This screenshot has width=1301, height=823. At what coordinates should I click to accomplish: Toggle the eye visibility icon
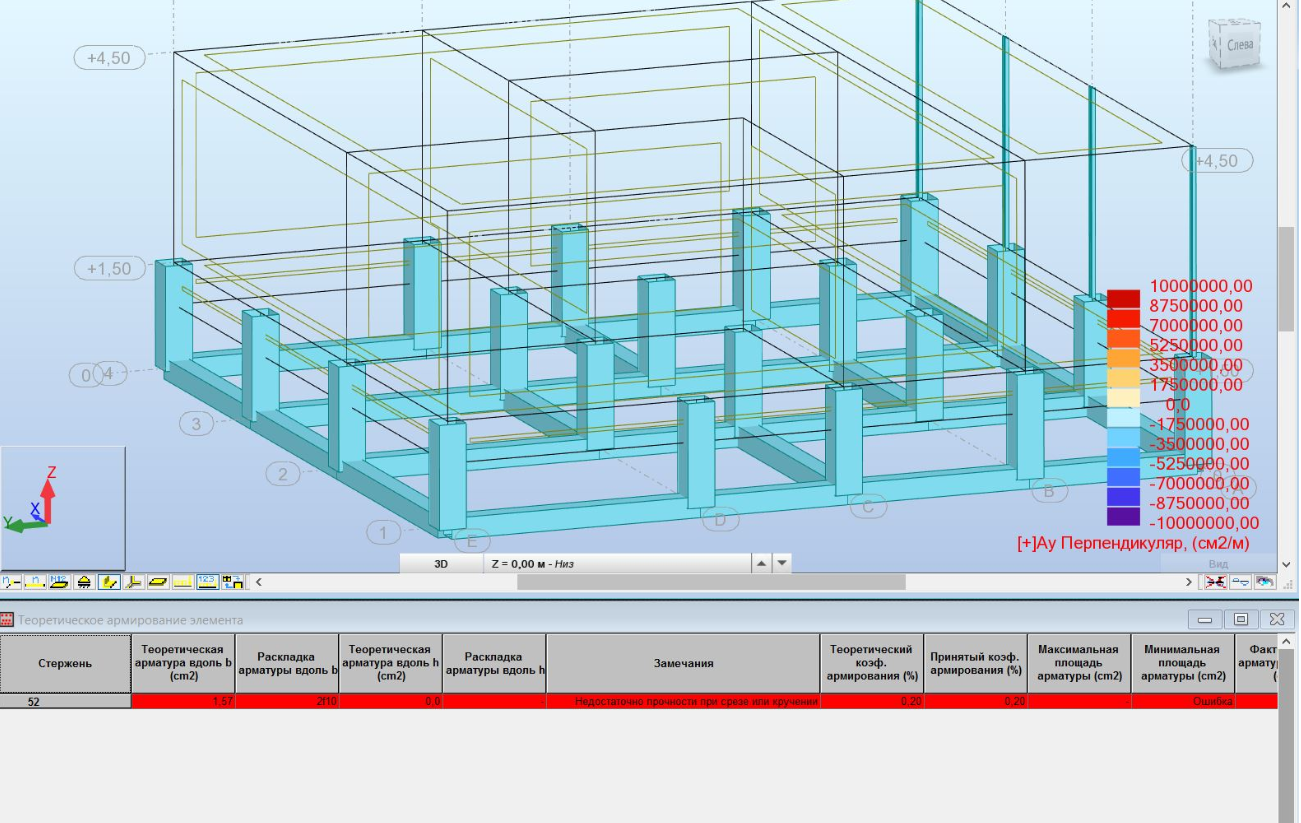pos(1265,581)
